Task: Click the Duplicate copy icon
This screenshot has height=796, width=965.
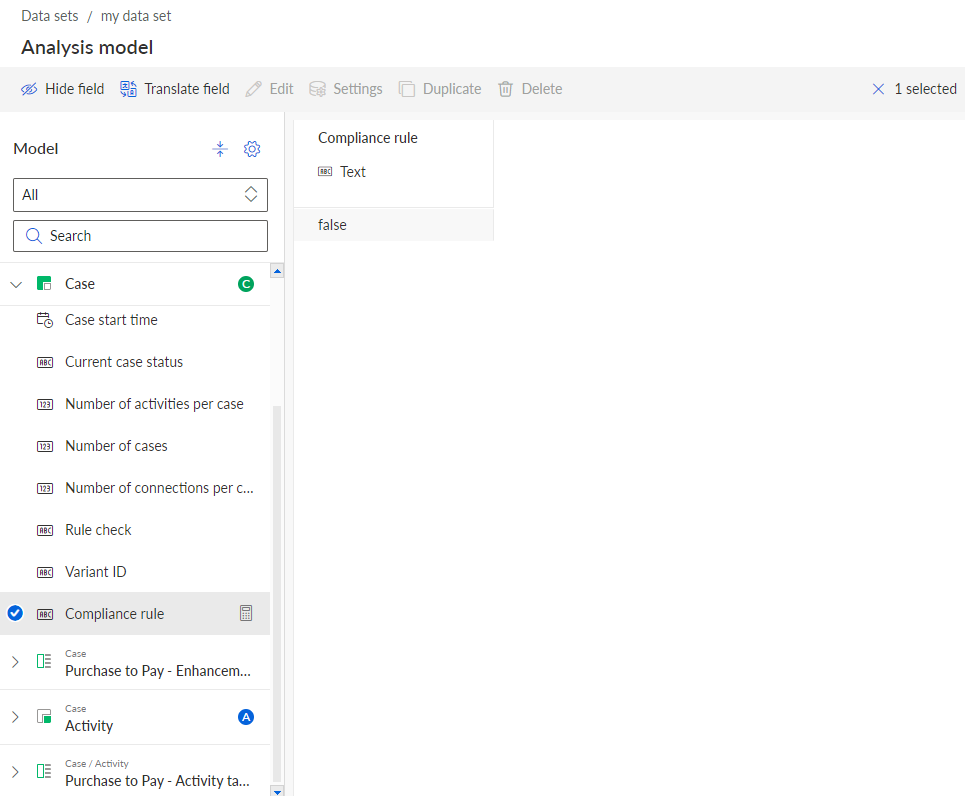Action: point(406,89)
